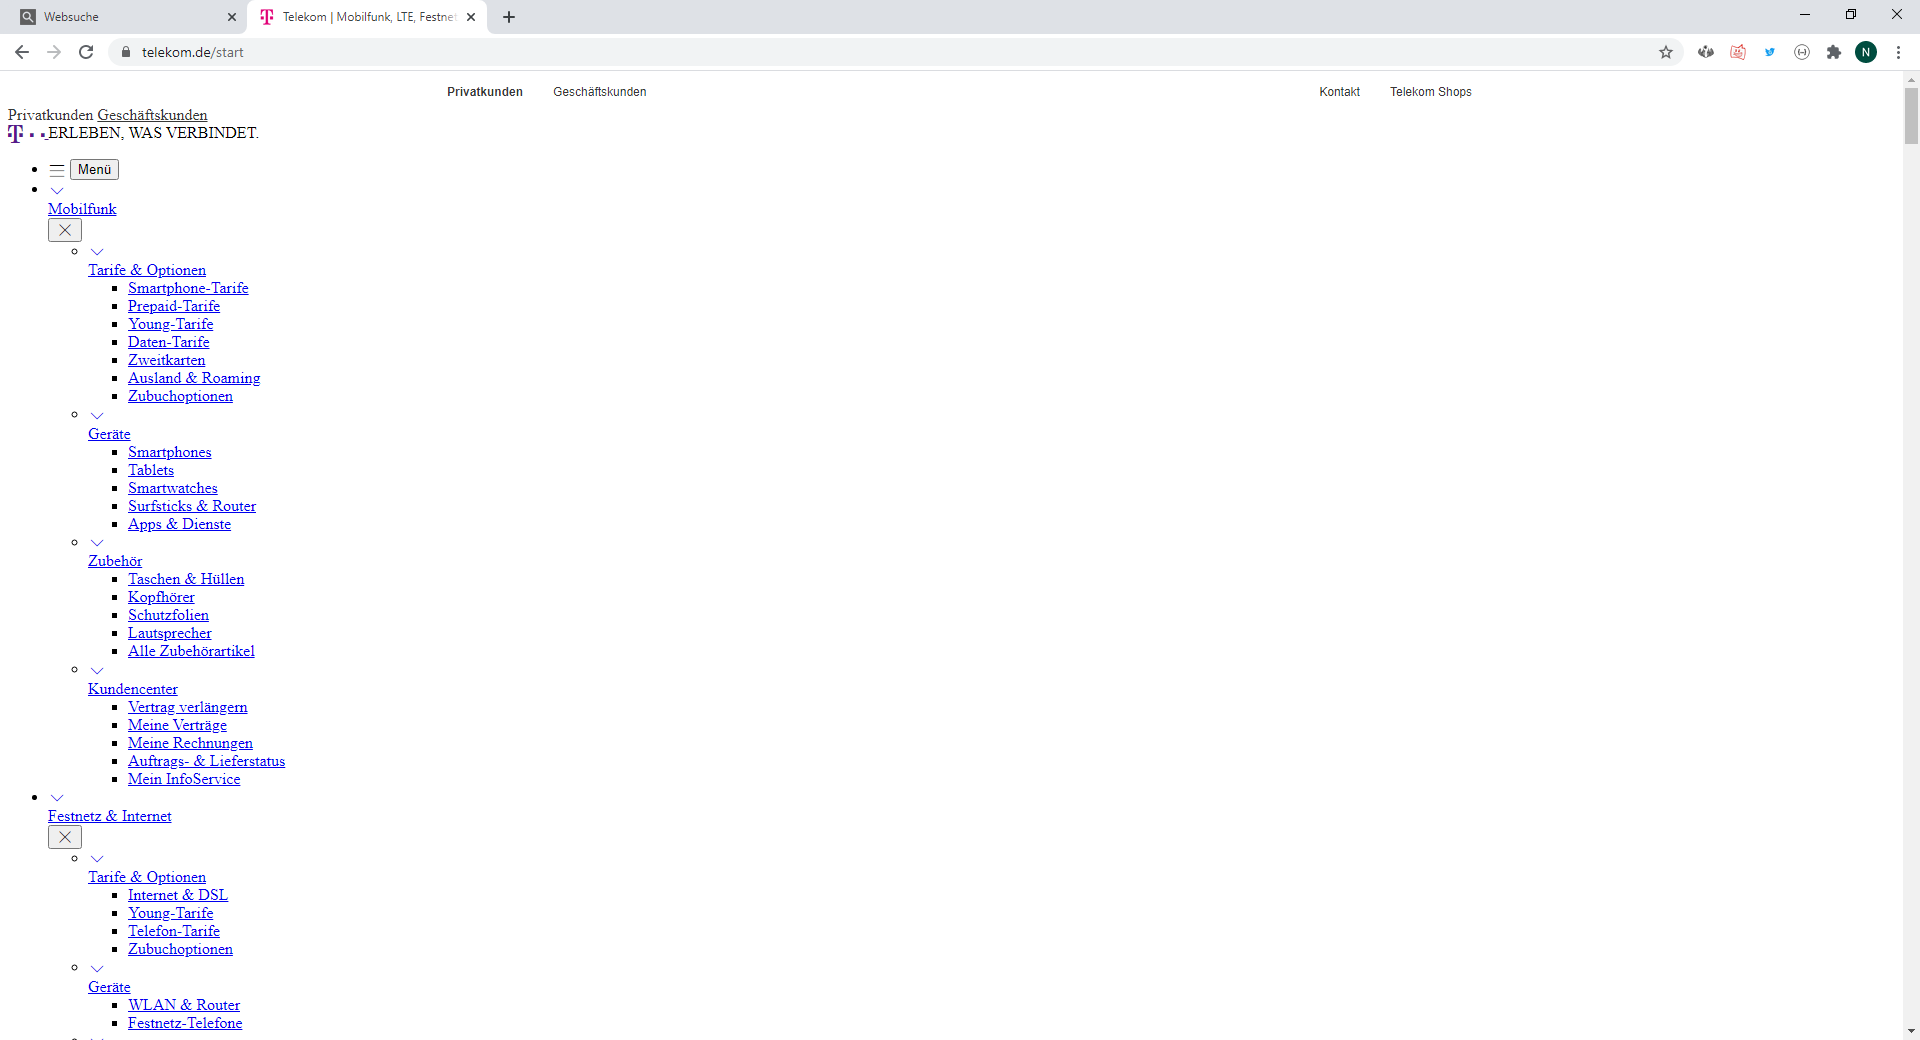This screenshot has height=1040, width=1920.
Task: Go forward to the next page
Action: 54,52
